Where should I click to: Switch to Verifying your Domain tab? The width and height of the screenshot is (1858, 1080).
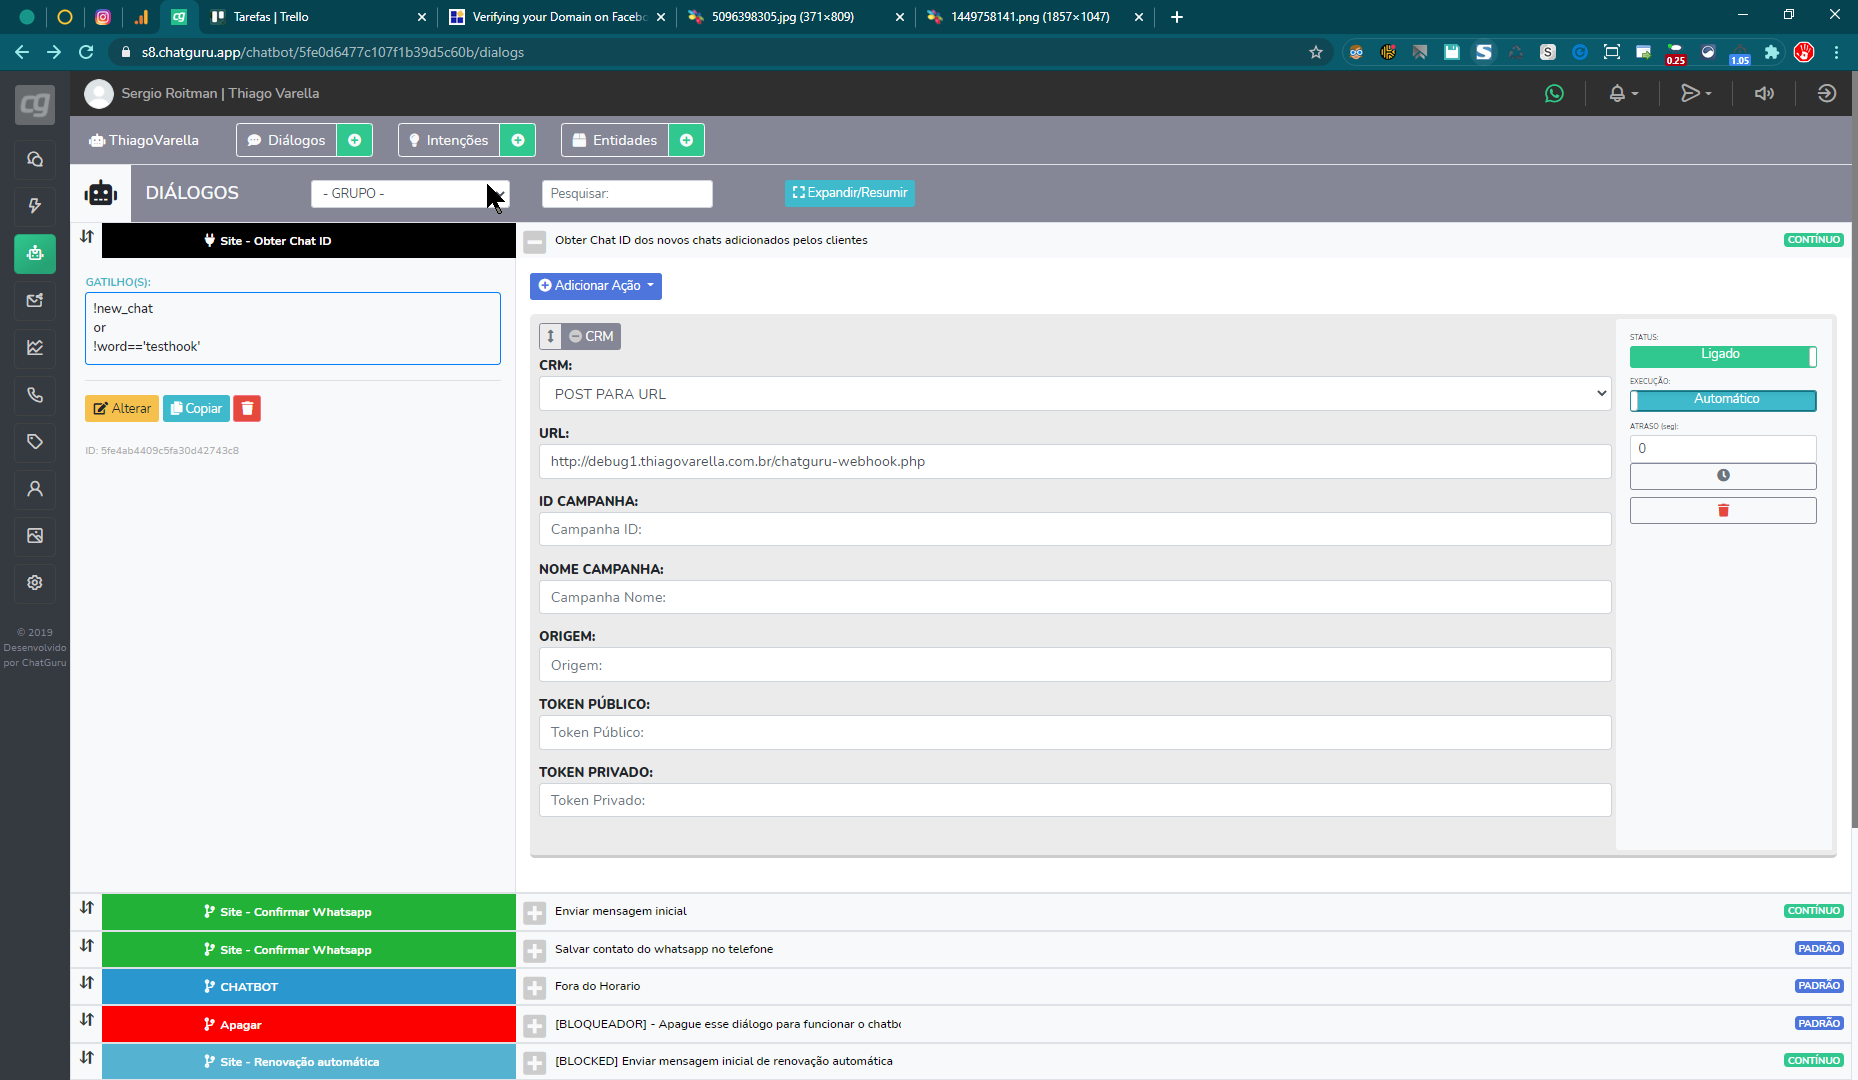pyautogui.click(x=557, y=17)
